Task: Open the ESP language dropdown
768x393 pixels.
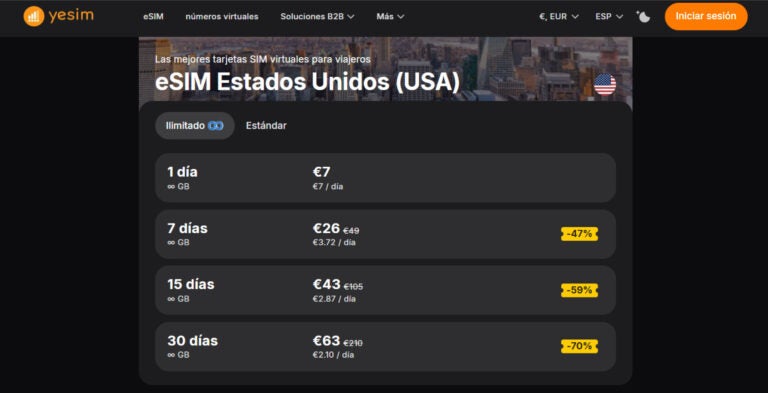Action: (x=609, y=16)
